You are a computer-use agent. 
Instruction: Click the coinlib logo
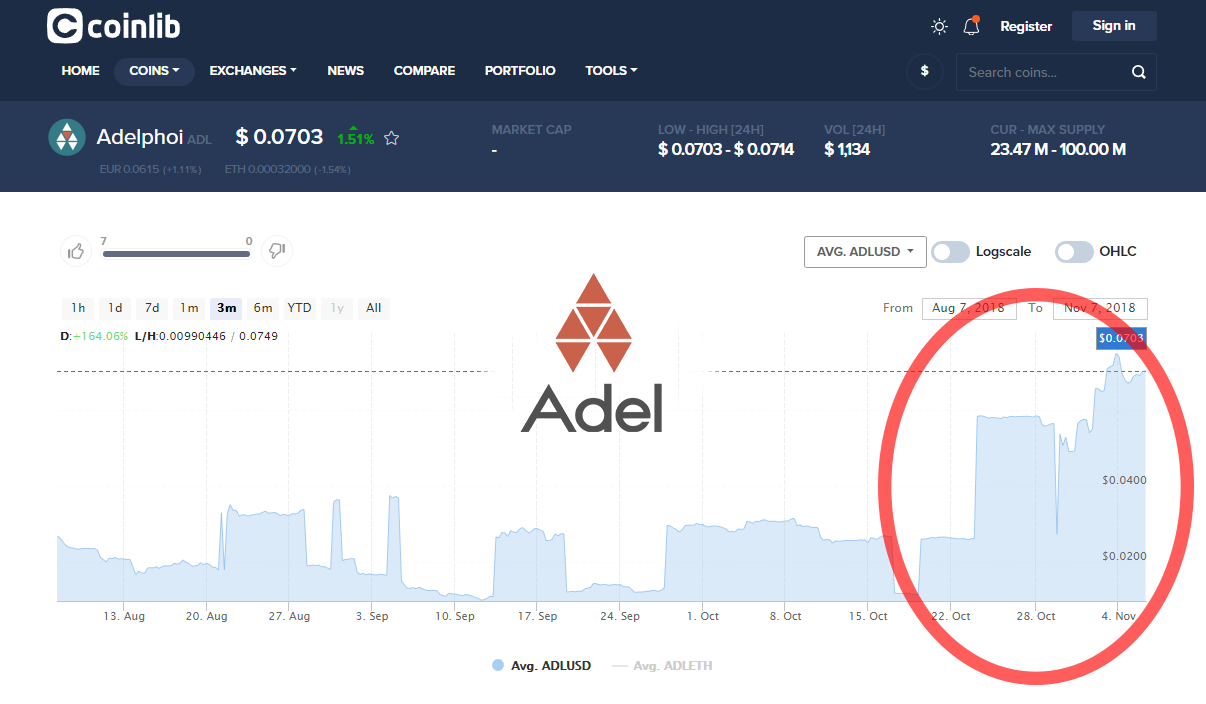coord(113,26)
